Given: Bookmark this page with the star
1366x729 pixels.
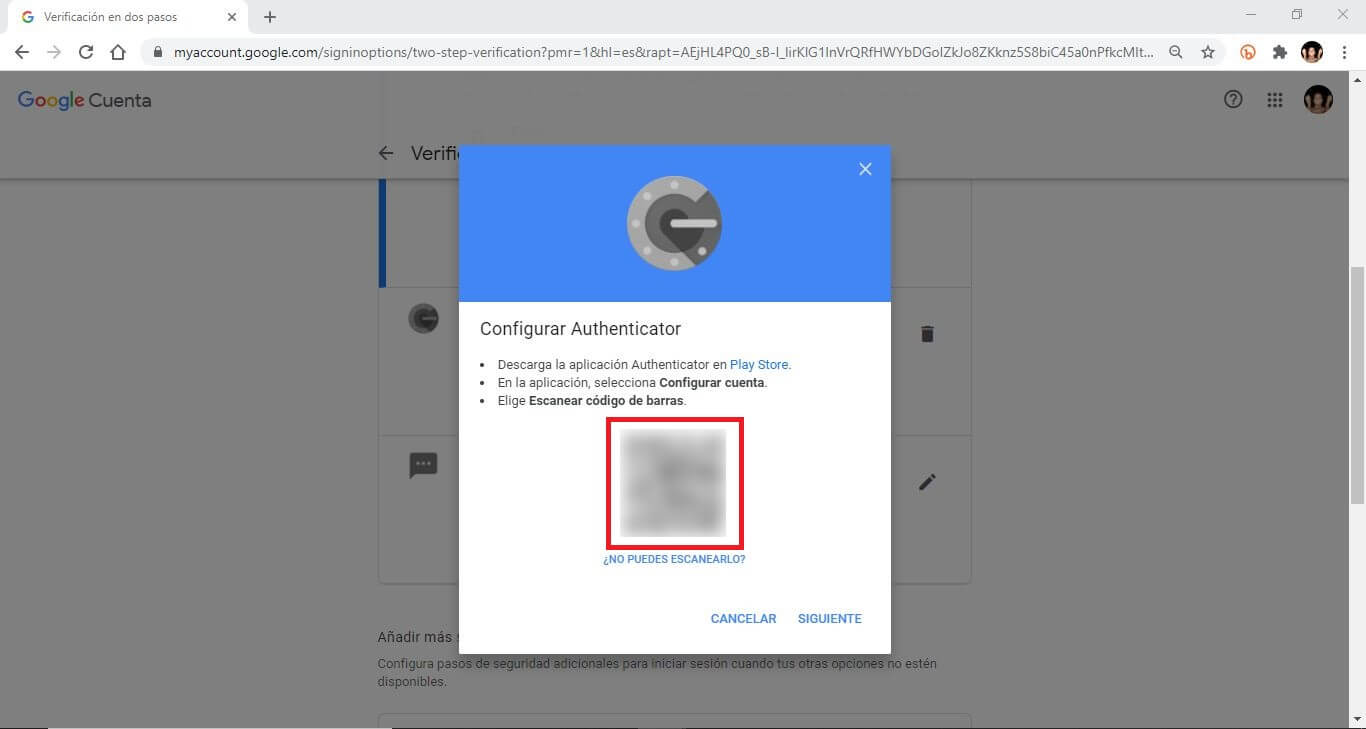Looking at the screenshot, I should click(x=1208, y=52).
